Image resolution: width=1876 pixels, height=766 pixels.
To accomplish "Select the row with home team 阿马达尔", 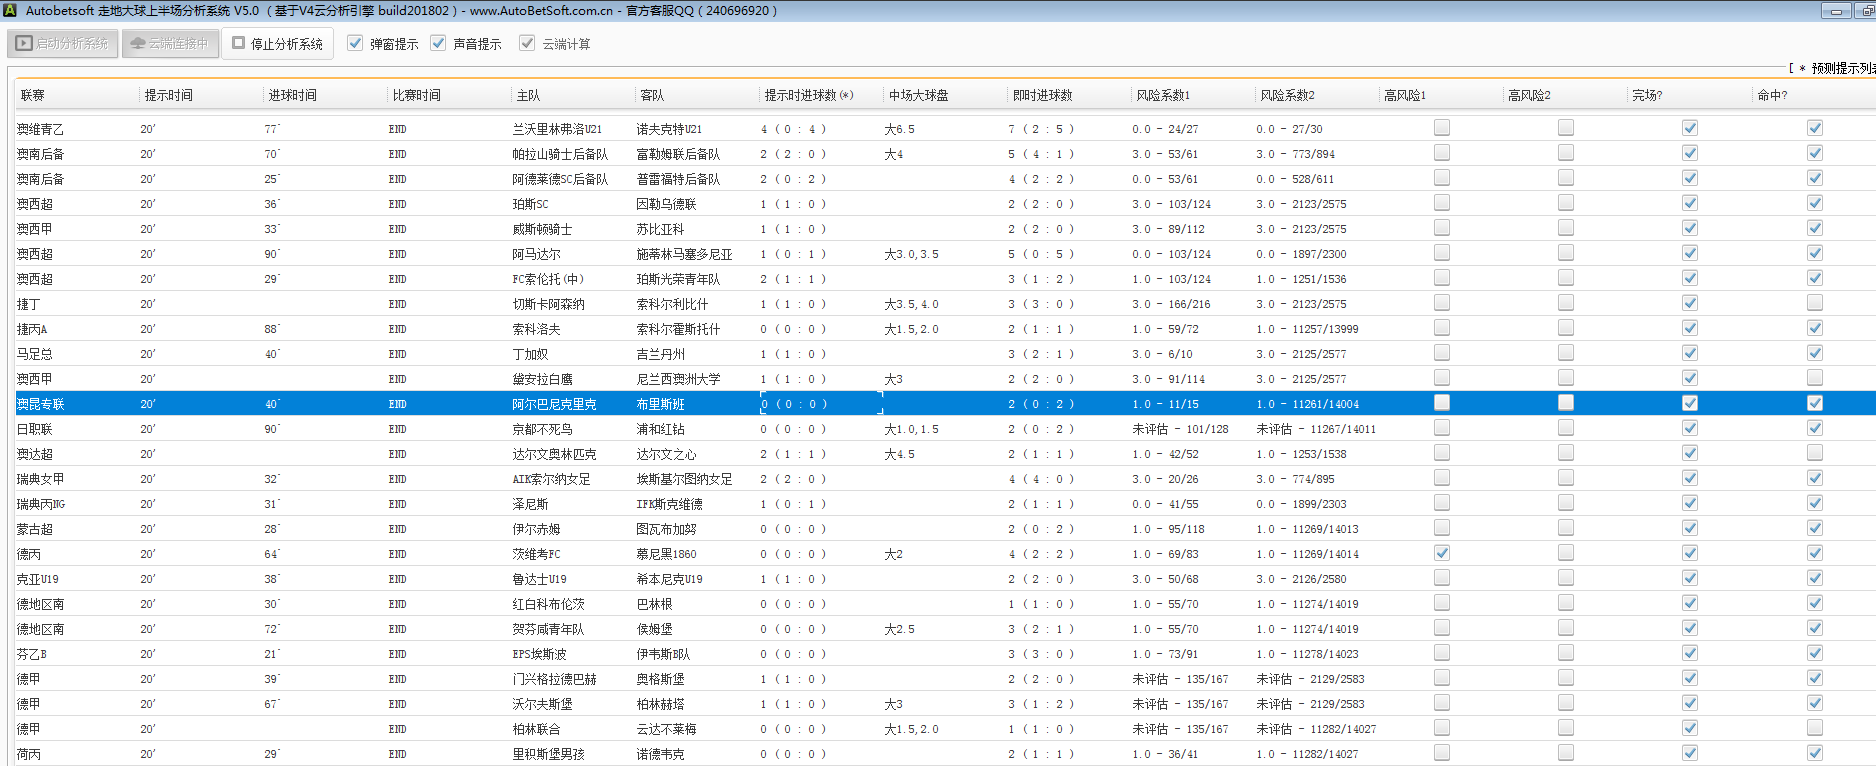I will click(x=537, y=254).
